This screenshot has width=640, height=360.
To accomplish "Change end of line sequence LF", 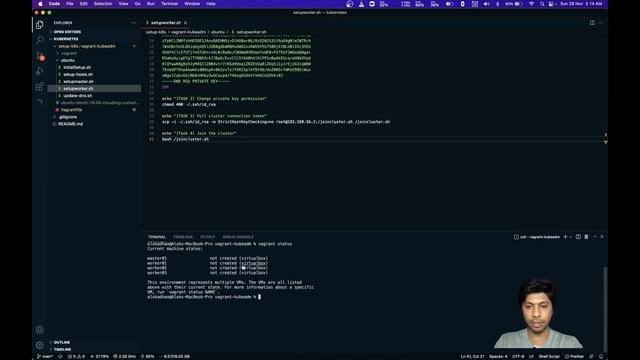I will tap(531, 356).
